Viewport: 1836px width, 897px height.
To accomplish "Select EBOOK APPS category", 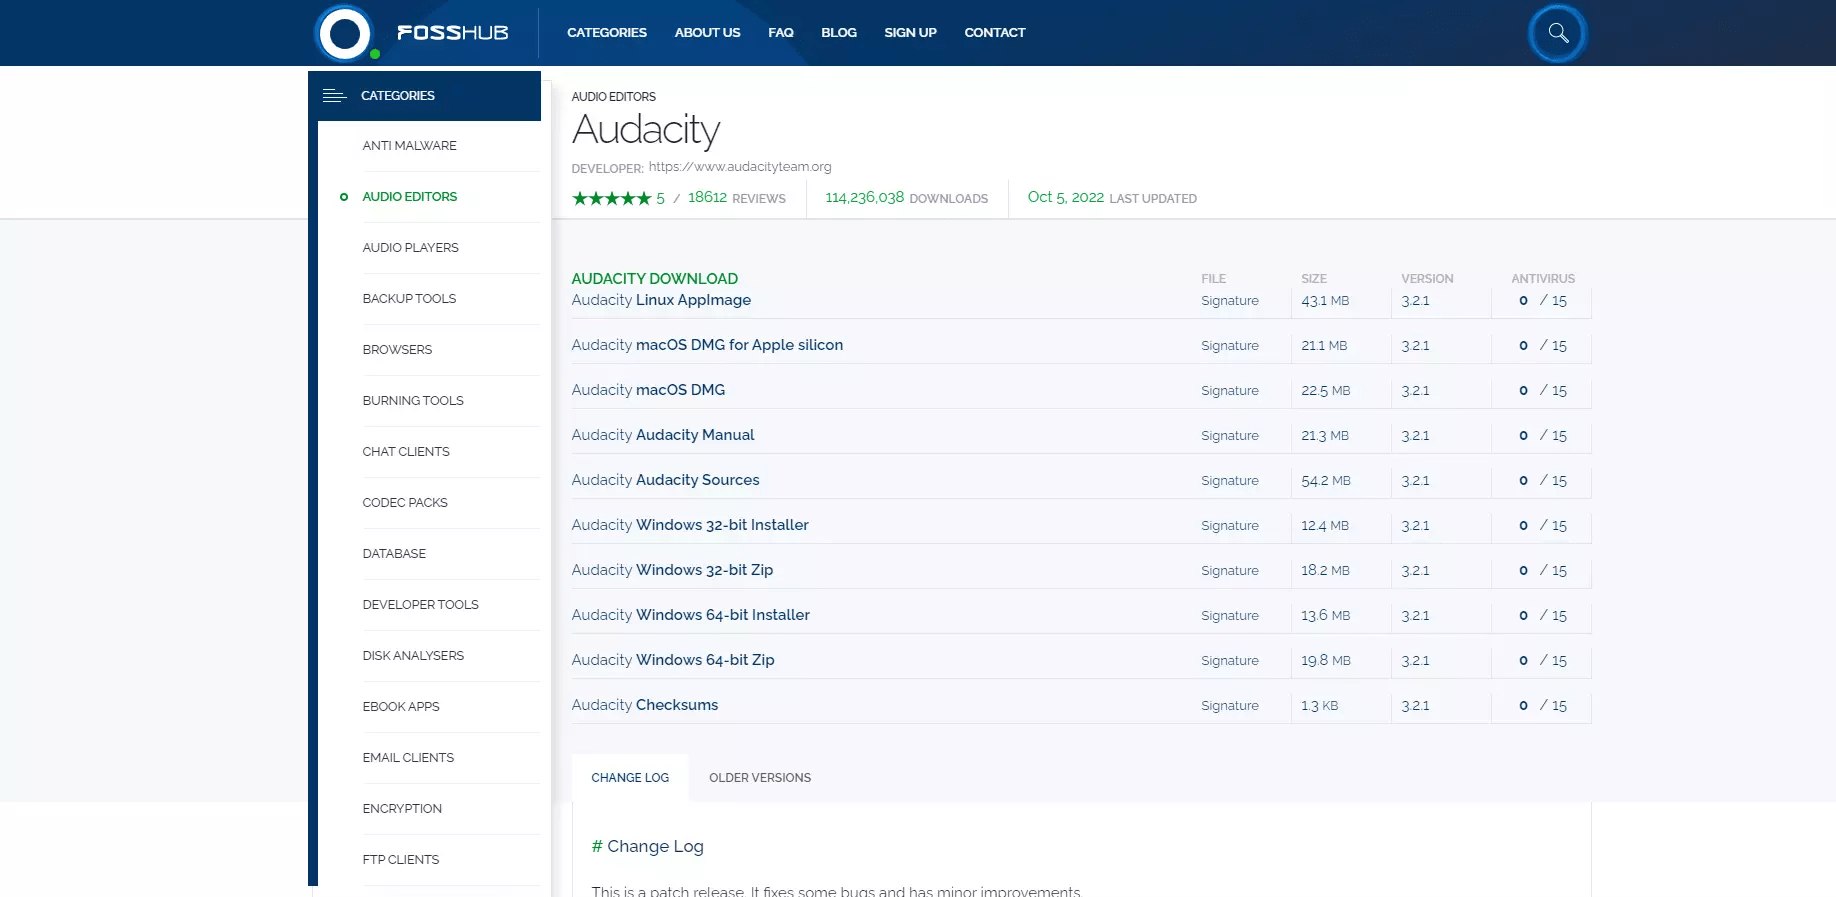I will (x=401, y=706).
